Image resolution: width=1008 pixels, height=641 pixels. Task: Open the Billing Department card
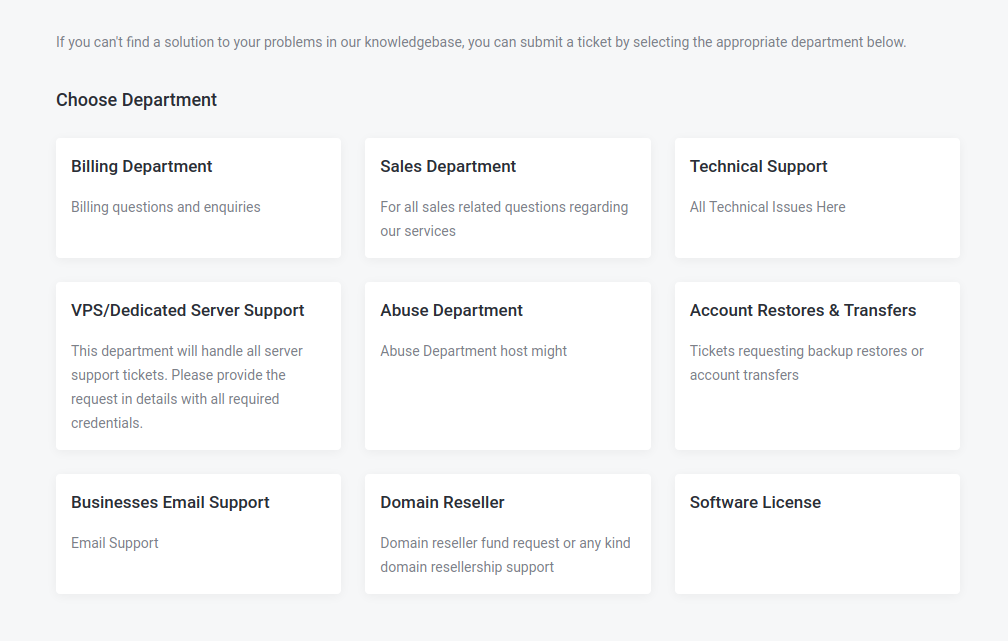pos(198,198)
